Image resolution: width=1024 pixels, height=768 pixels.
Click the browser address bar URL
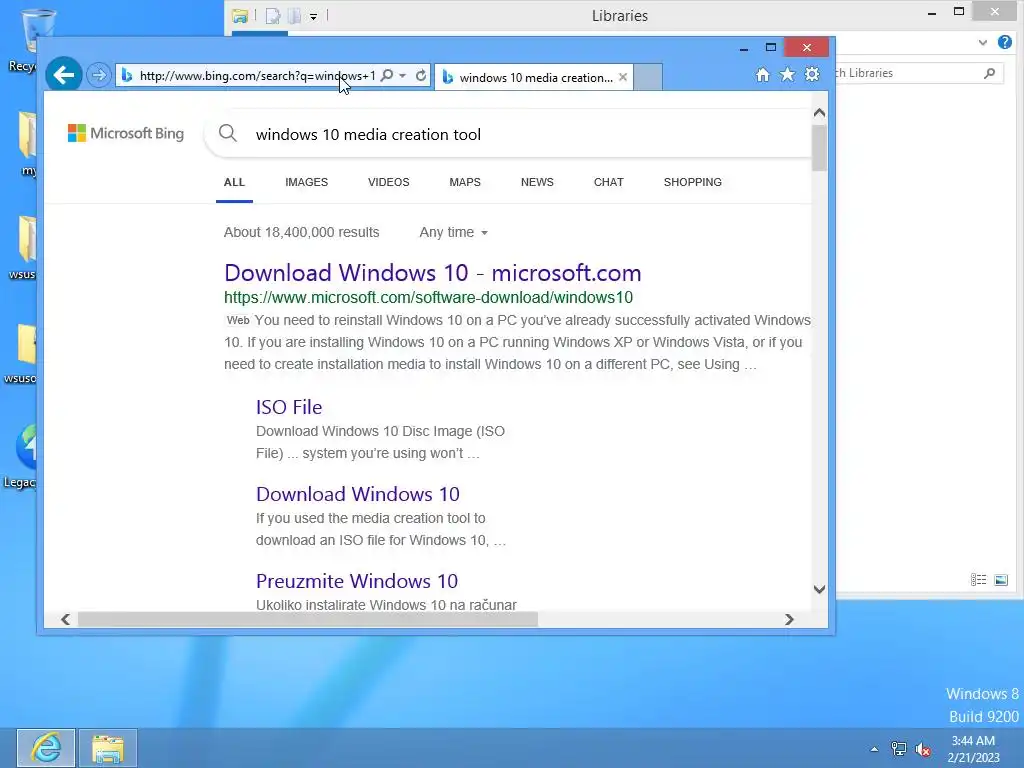257,76
